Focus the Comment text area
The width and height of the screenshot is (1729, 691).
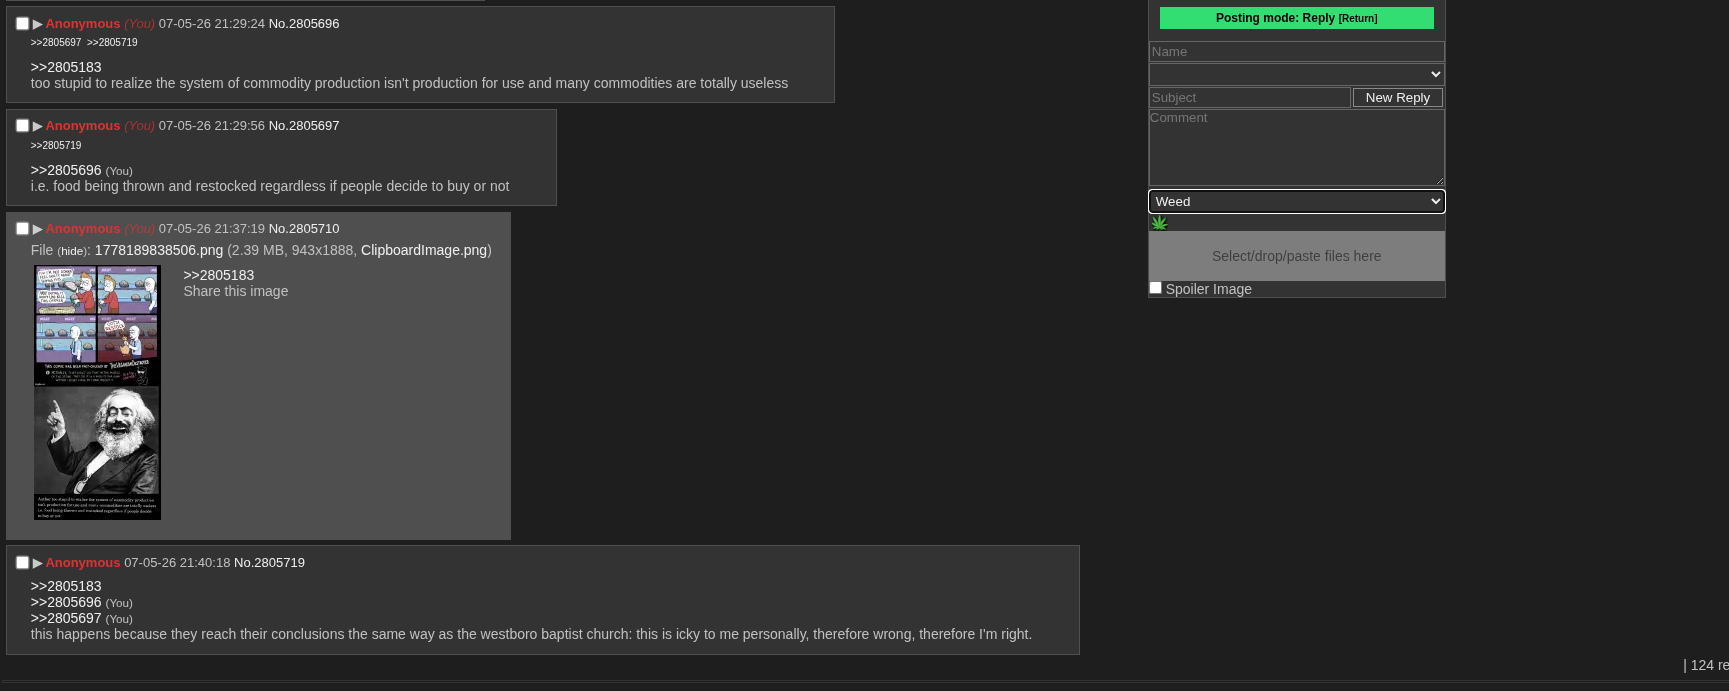tap(1296, 147)
